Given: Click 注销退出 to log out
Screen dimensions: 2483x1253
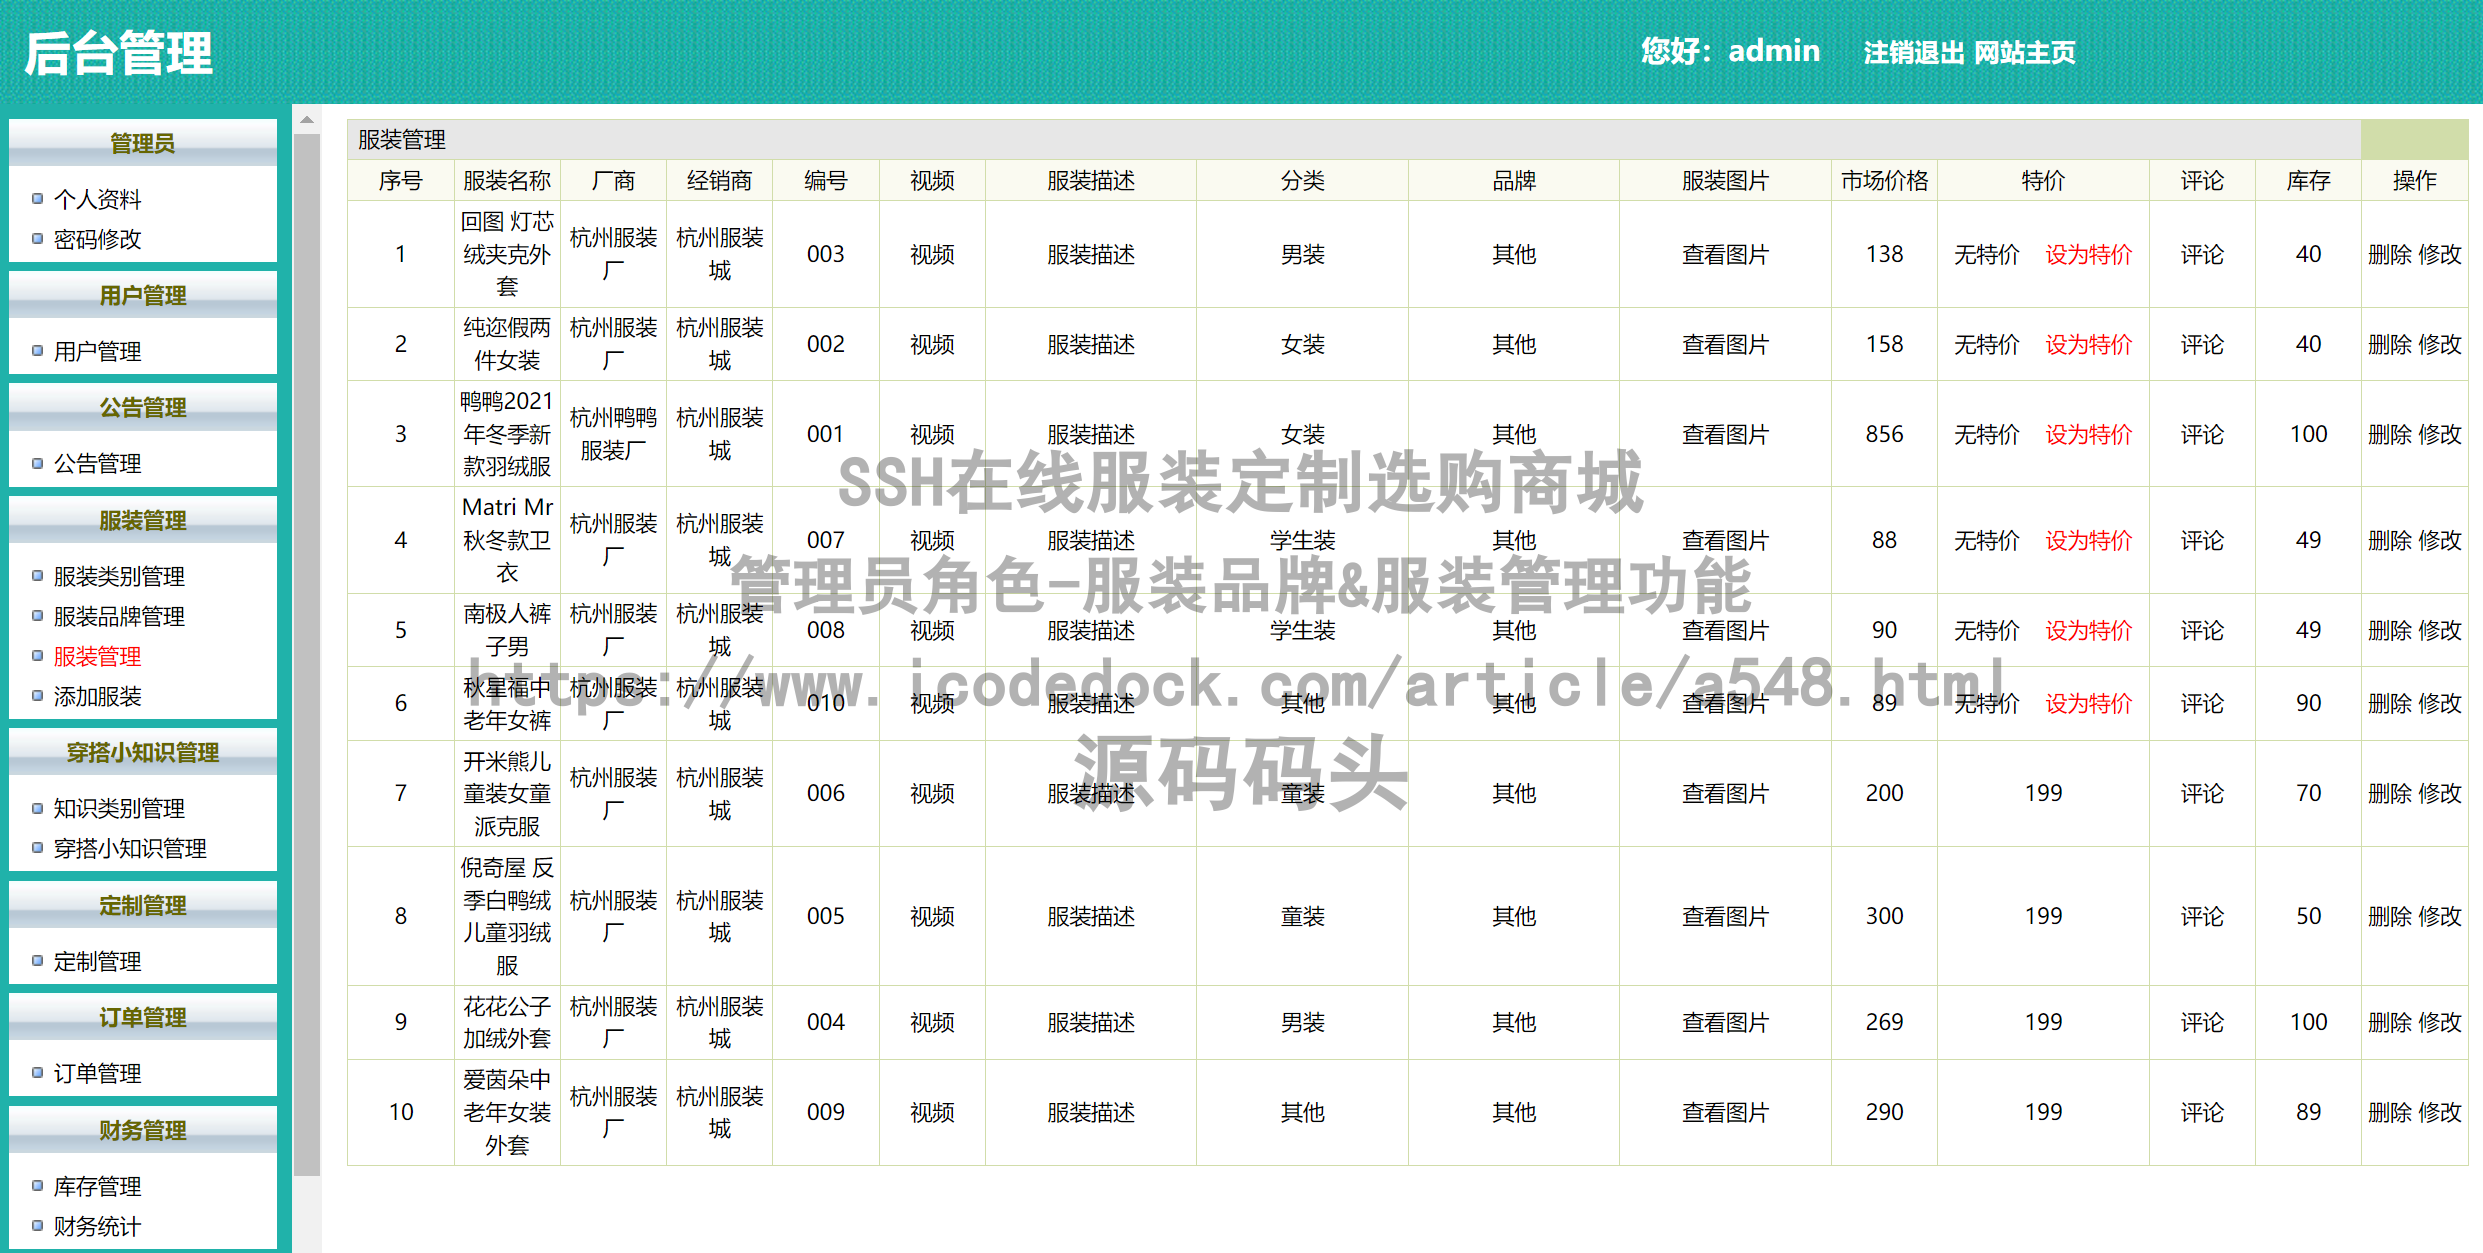Looking at the screenshot, I should [x=1913, y=54].
